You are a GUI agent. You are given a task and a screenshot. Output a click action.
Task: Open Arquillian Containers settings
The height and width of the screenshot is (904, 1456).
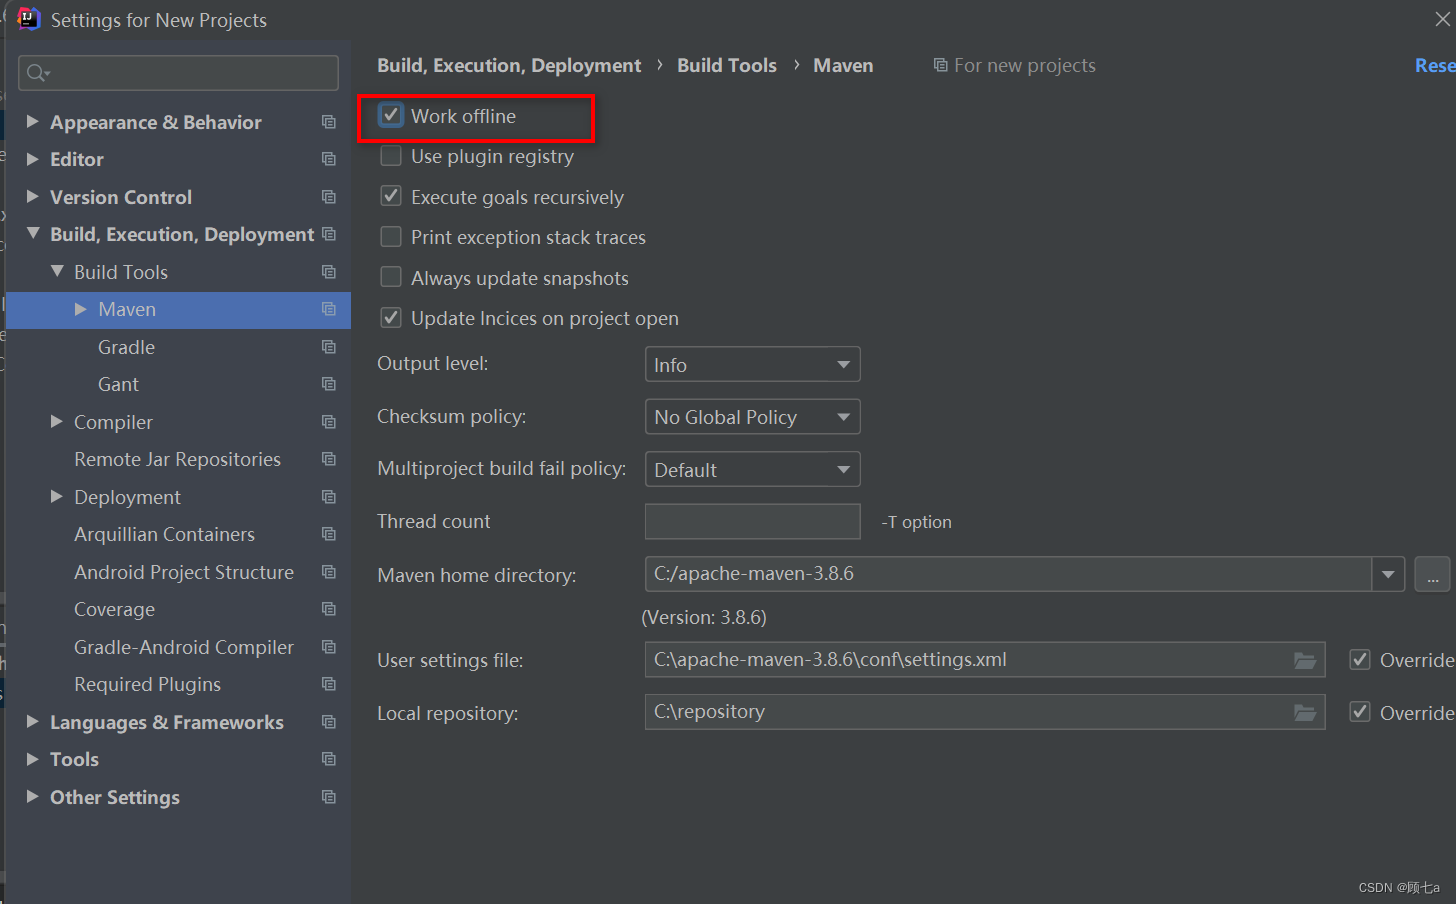click(164, 534)
